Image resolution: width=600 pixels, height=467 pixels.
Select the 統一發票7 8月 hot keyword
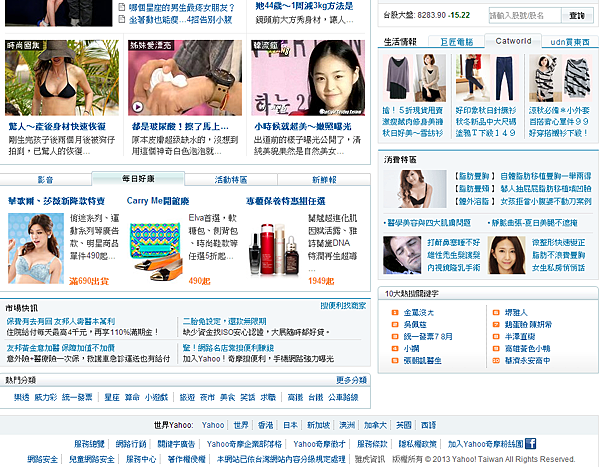coord(428,336)
